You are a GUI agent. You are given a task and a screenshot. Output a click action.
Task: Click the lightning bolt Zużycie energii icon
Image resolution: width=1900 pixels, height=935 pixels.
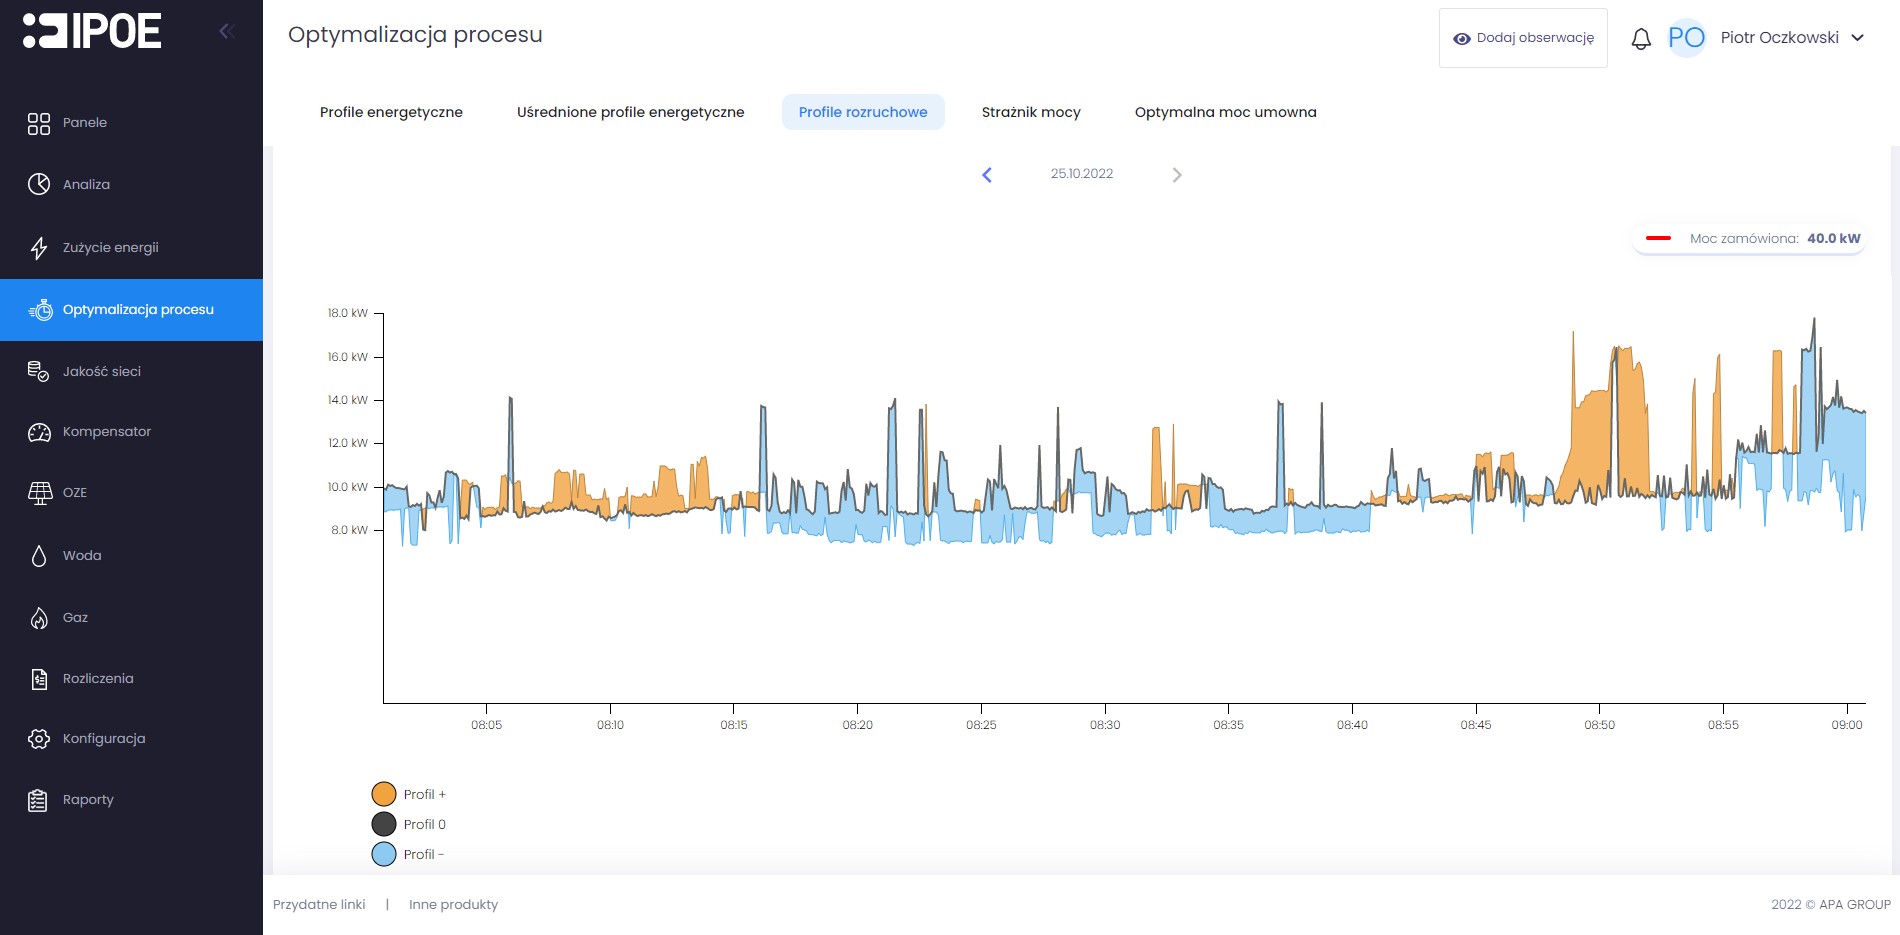click(x=39, y=248)
